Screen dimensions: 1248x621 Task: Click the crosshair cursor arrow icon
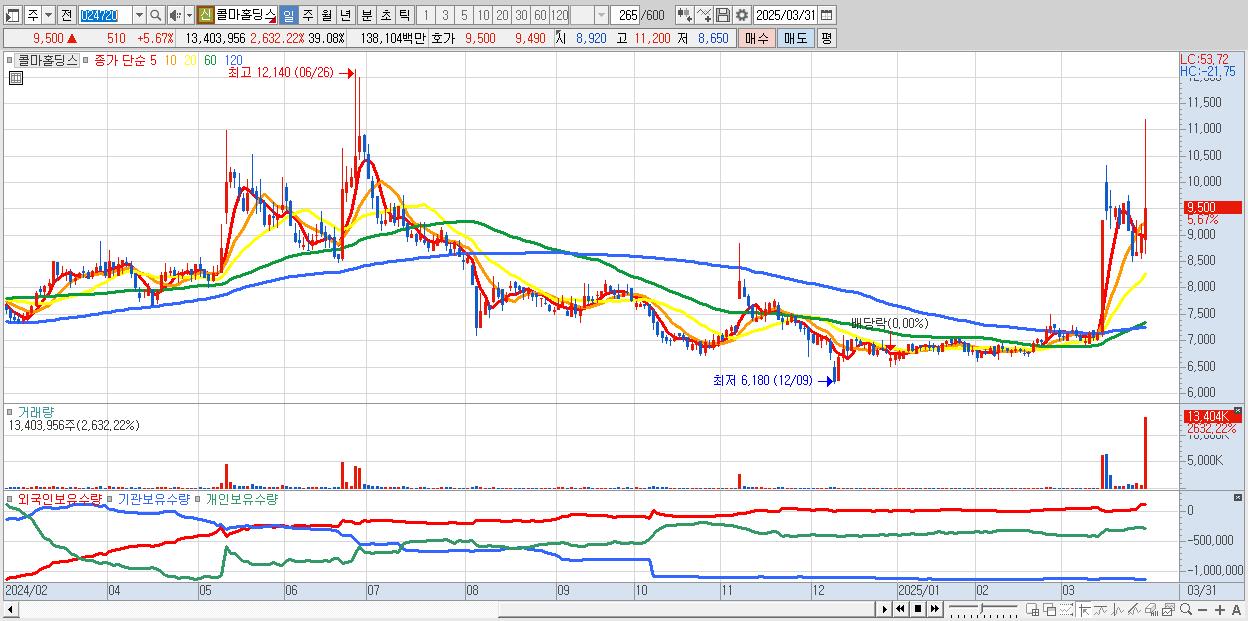[x=1084, y=609]
